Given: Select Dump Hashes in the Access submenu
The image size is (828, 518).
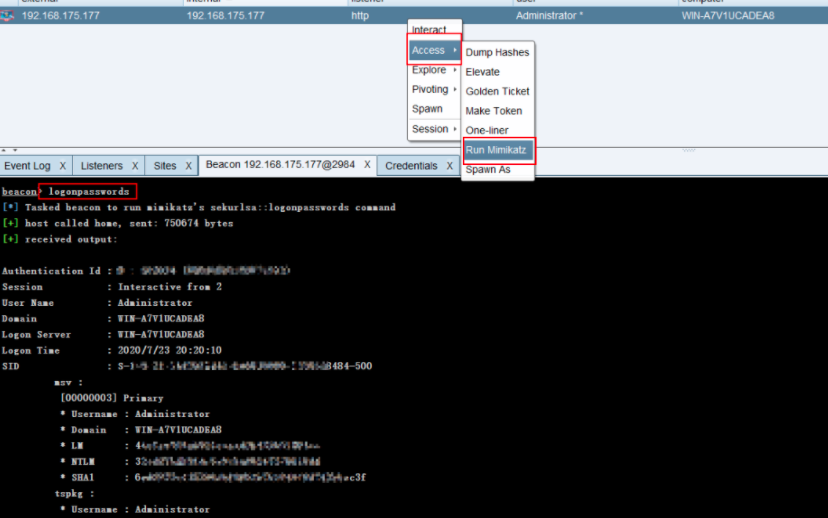Looking at the screenshot, I should click(x=497, y=52).
